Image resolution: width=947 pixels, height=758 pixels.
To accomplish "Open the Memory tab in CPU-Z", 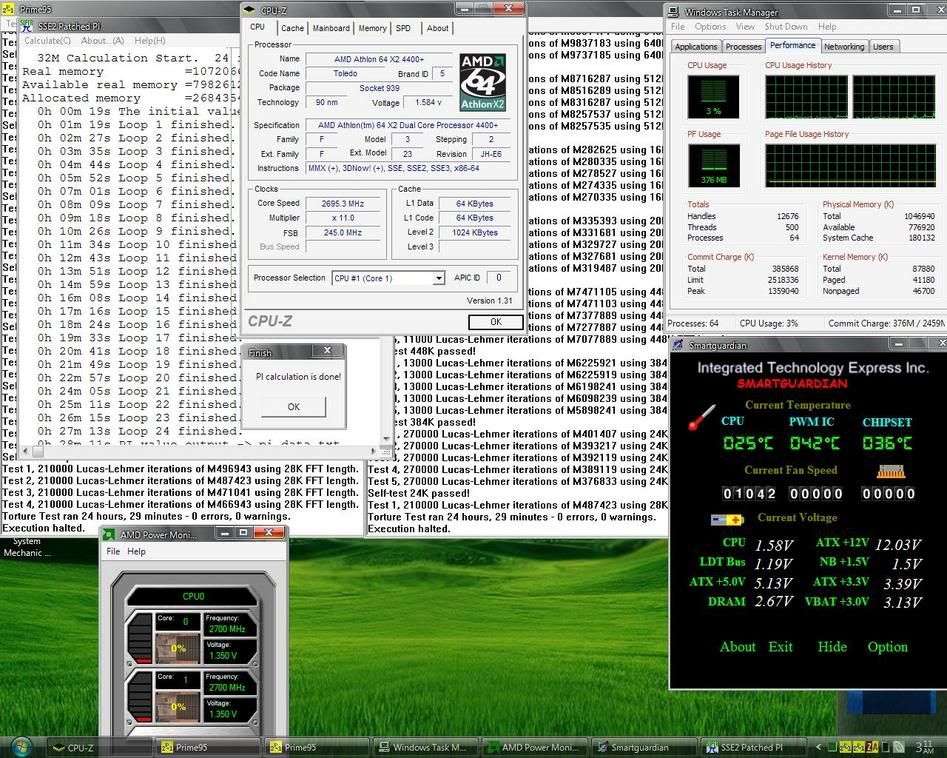I will coord(372,28).
